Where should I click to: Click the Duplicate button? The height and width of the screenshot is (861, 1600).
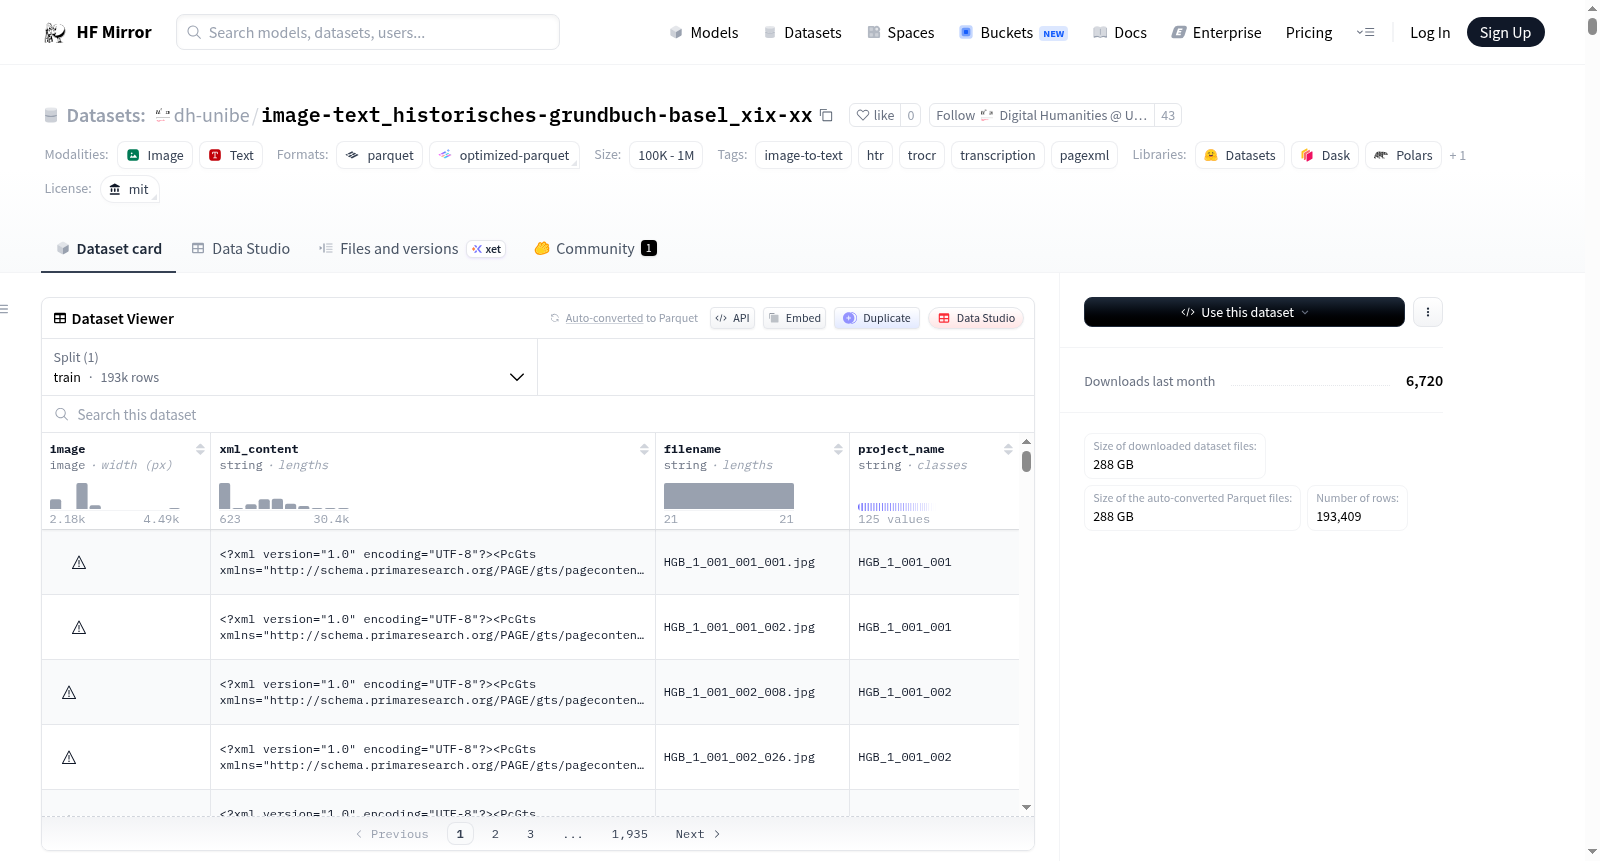coord(877,318)
